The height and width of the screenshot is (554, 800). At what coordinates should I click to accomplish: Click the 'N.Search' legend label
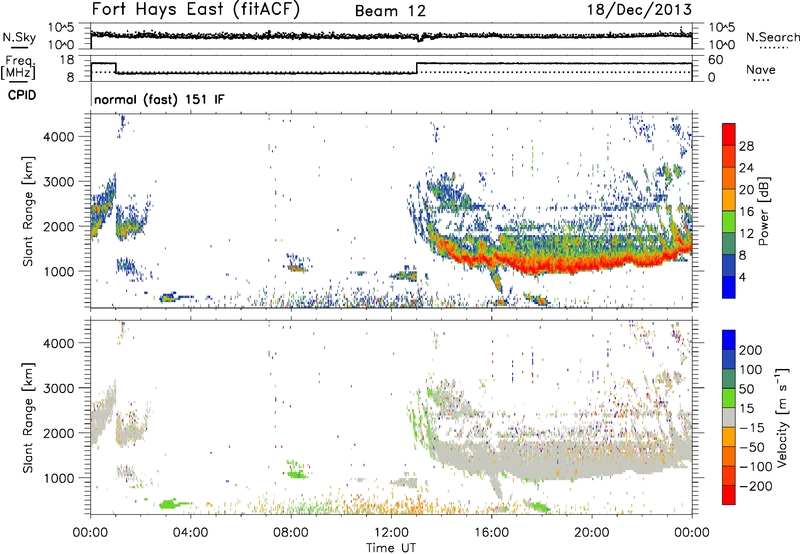pyautogui.click(x=773, y=37)
